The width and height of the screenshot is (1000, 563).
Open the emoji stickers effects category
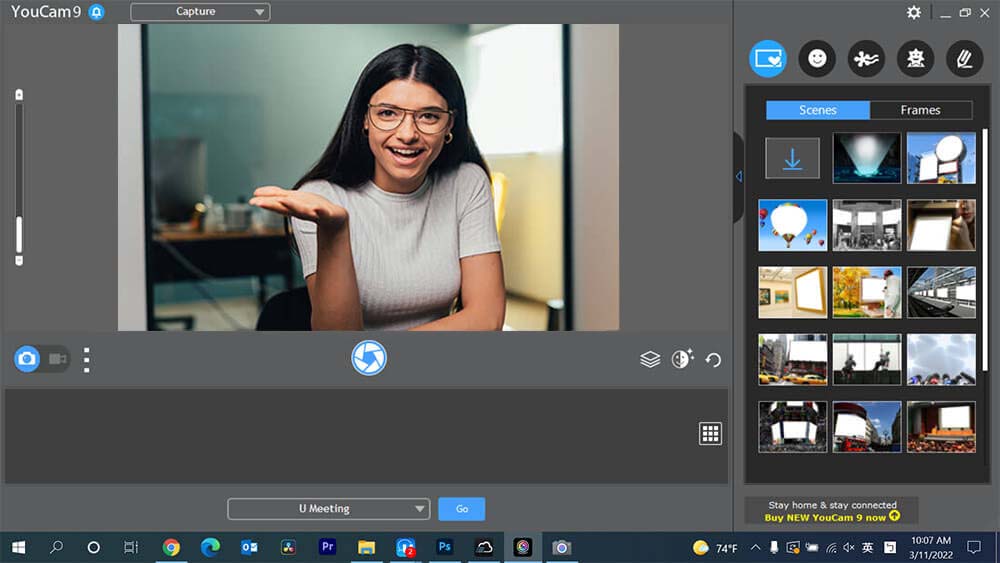pyautogui.click(x=817, y=59)
